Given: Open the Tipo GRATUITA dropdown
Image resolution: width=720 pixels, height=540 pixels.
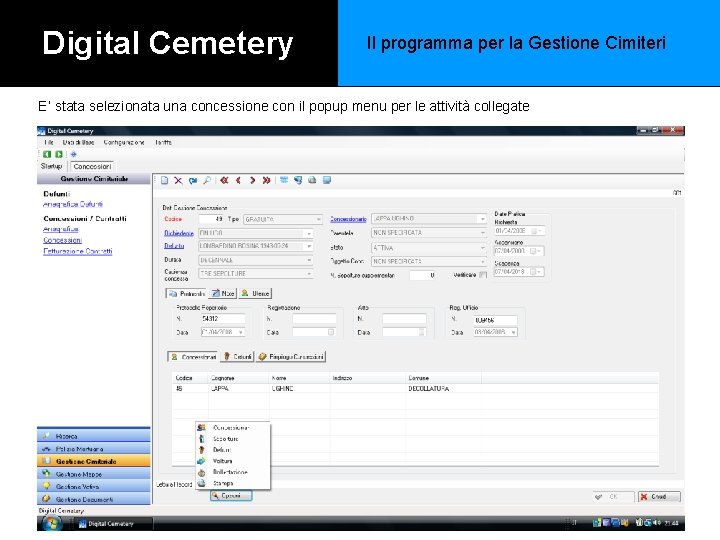Looking at the screenshot, I should pos(318,219).
